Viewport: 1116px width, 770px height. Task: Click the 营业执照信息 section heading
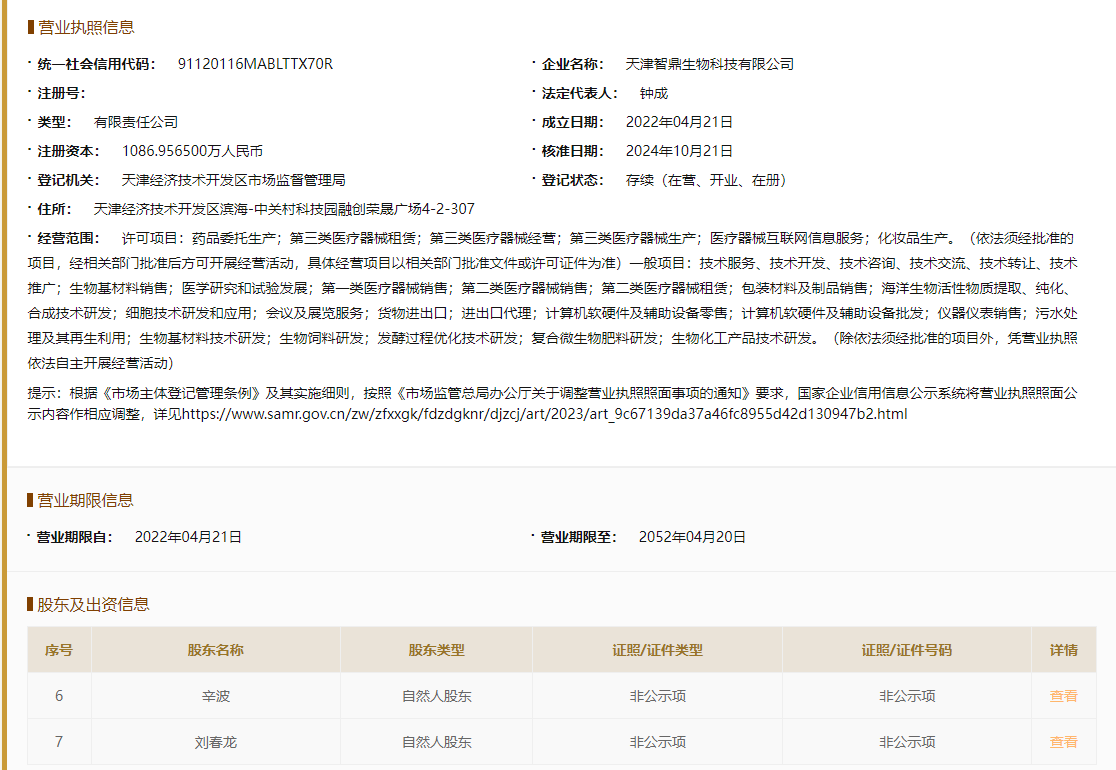click(x=86, y=28)
